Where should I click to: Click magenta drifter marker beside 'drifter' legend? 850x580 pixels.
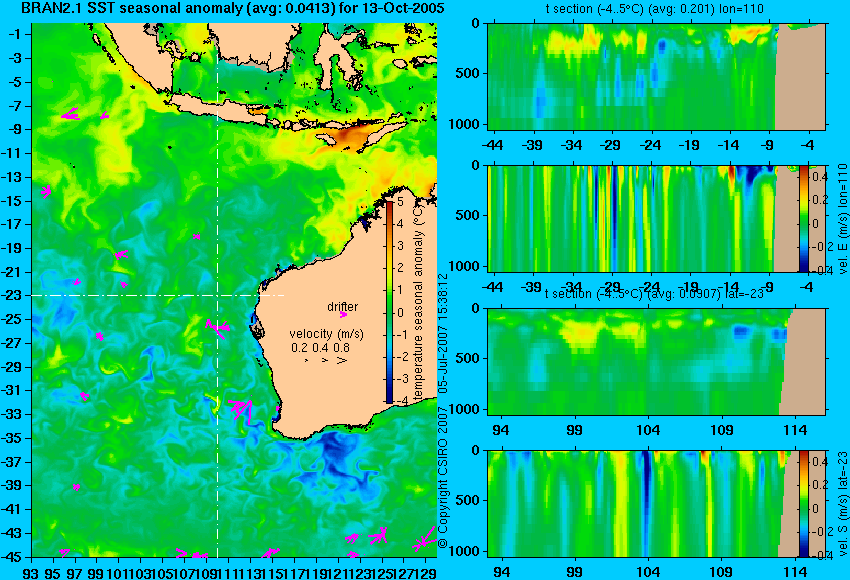point(343,314)
